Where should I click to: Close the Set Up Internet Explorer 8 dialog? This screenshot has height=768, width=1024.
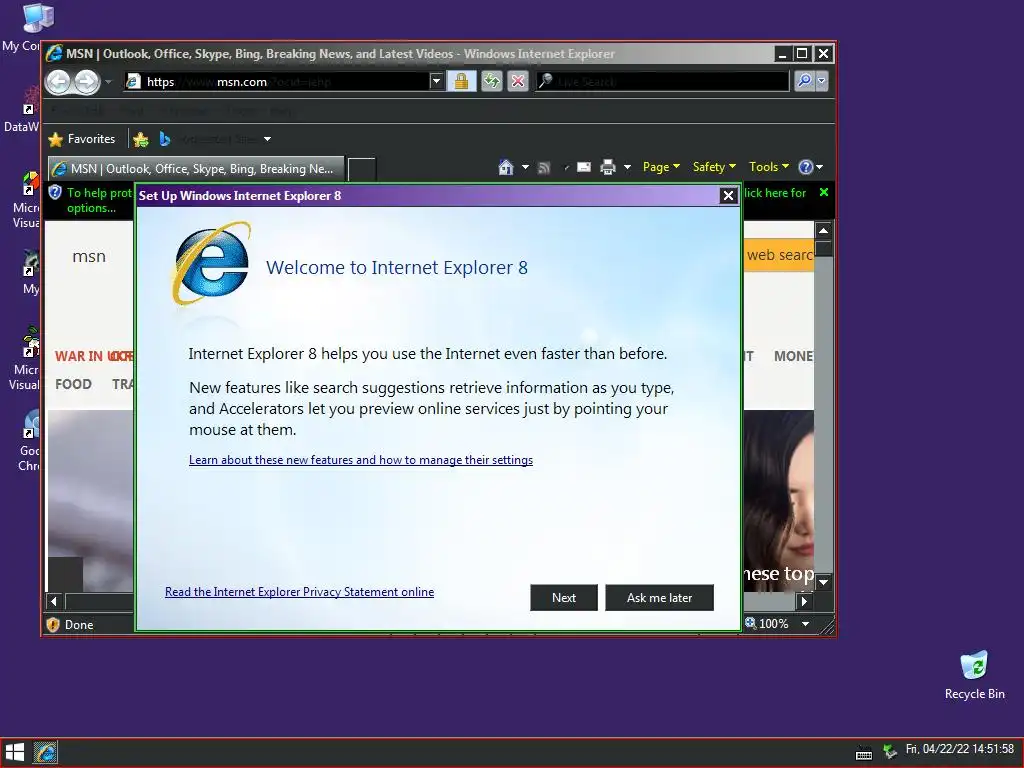coord(728,195)
